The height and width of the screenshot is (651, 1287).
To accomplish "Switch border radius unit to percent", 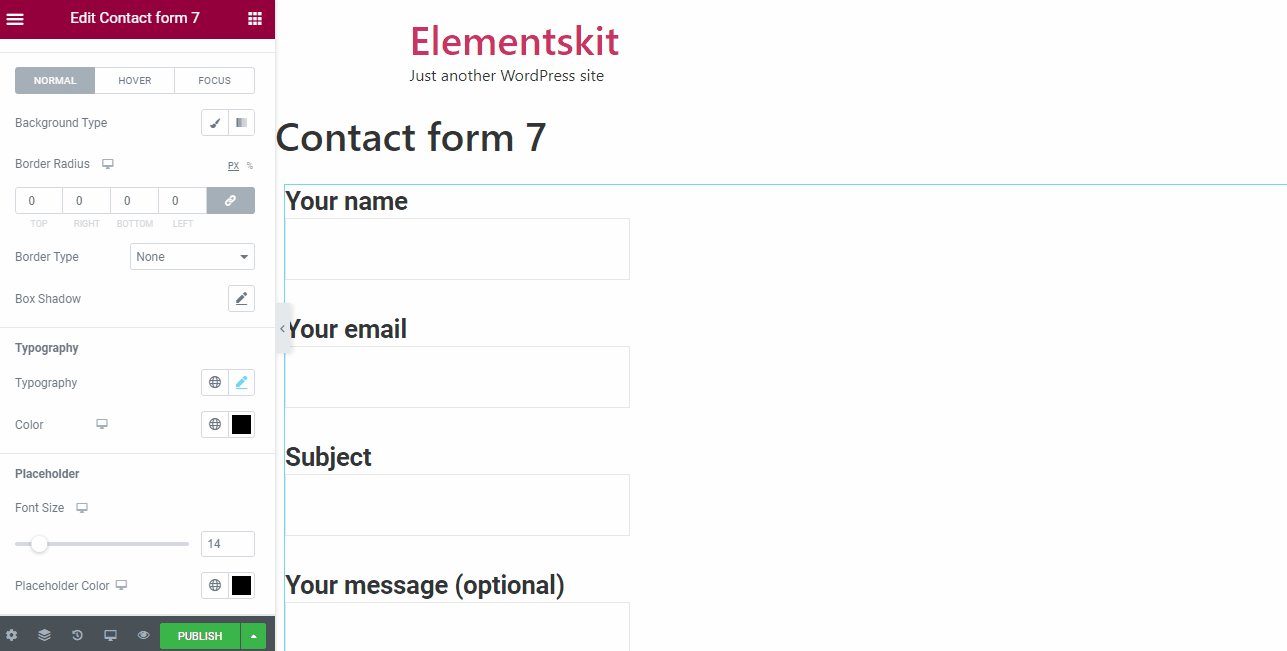I will click(250, 166).
